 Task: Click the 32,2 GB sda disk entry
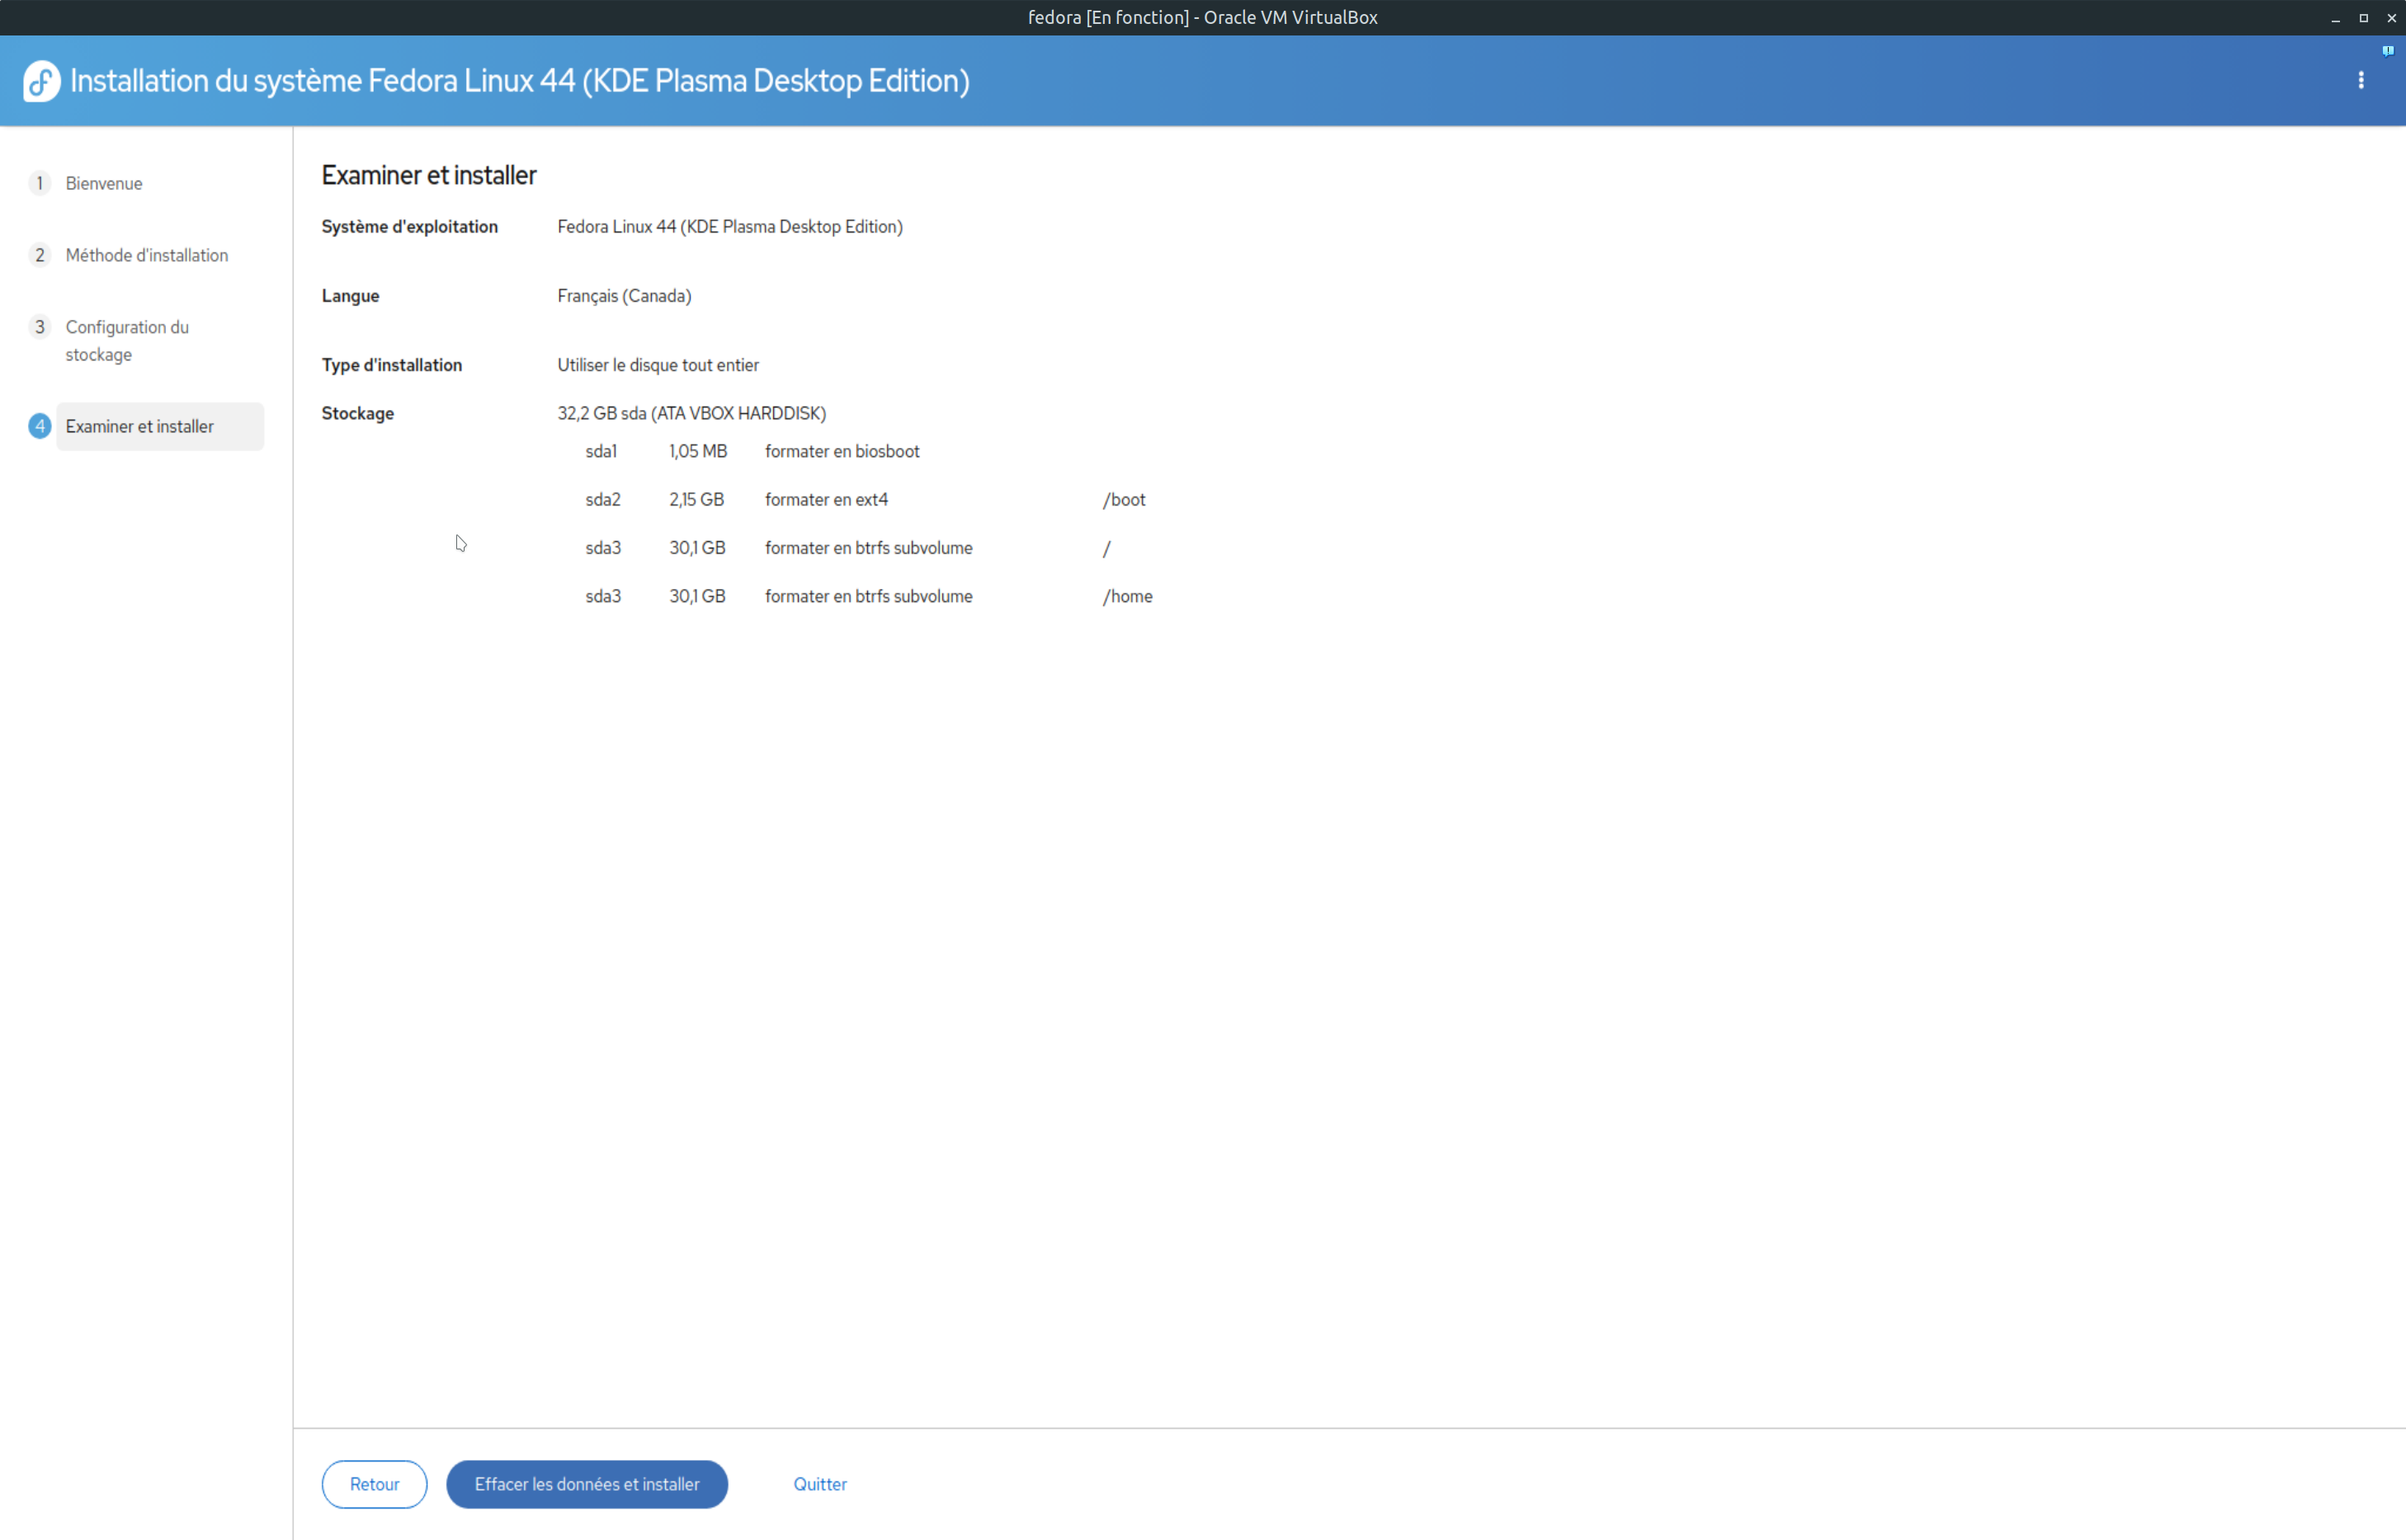tap(692, 413)
